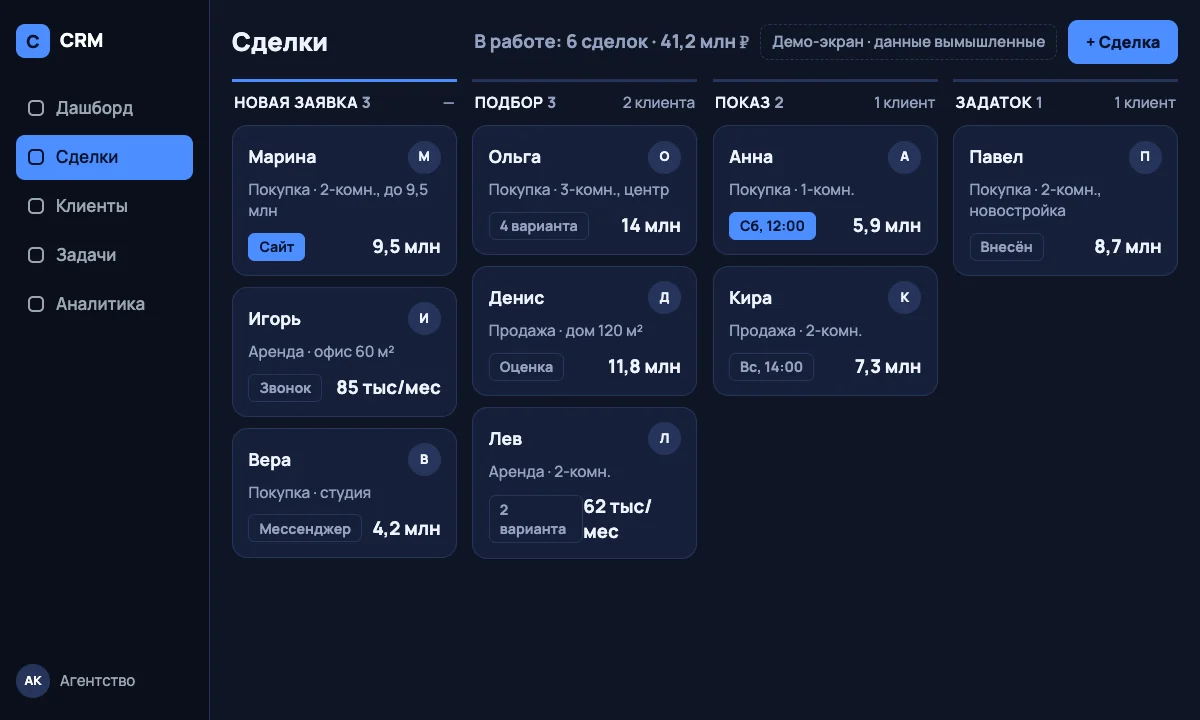The height and width of the screenshot is (720, 1200).
Task: Click the Демо-экран notice badge
Action: pos(908,42)
